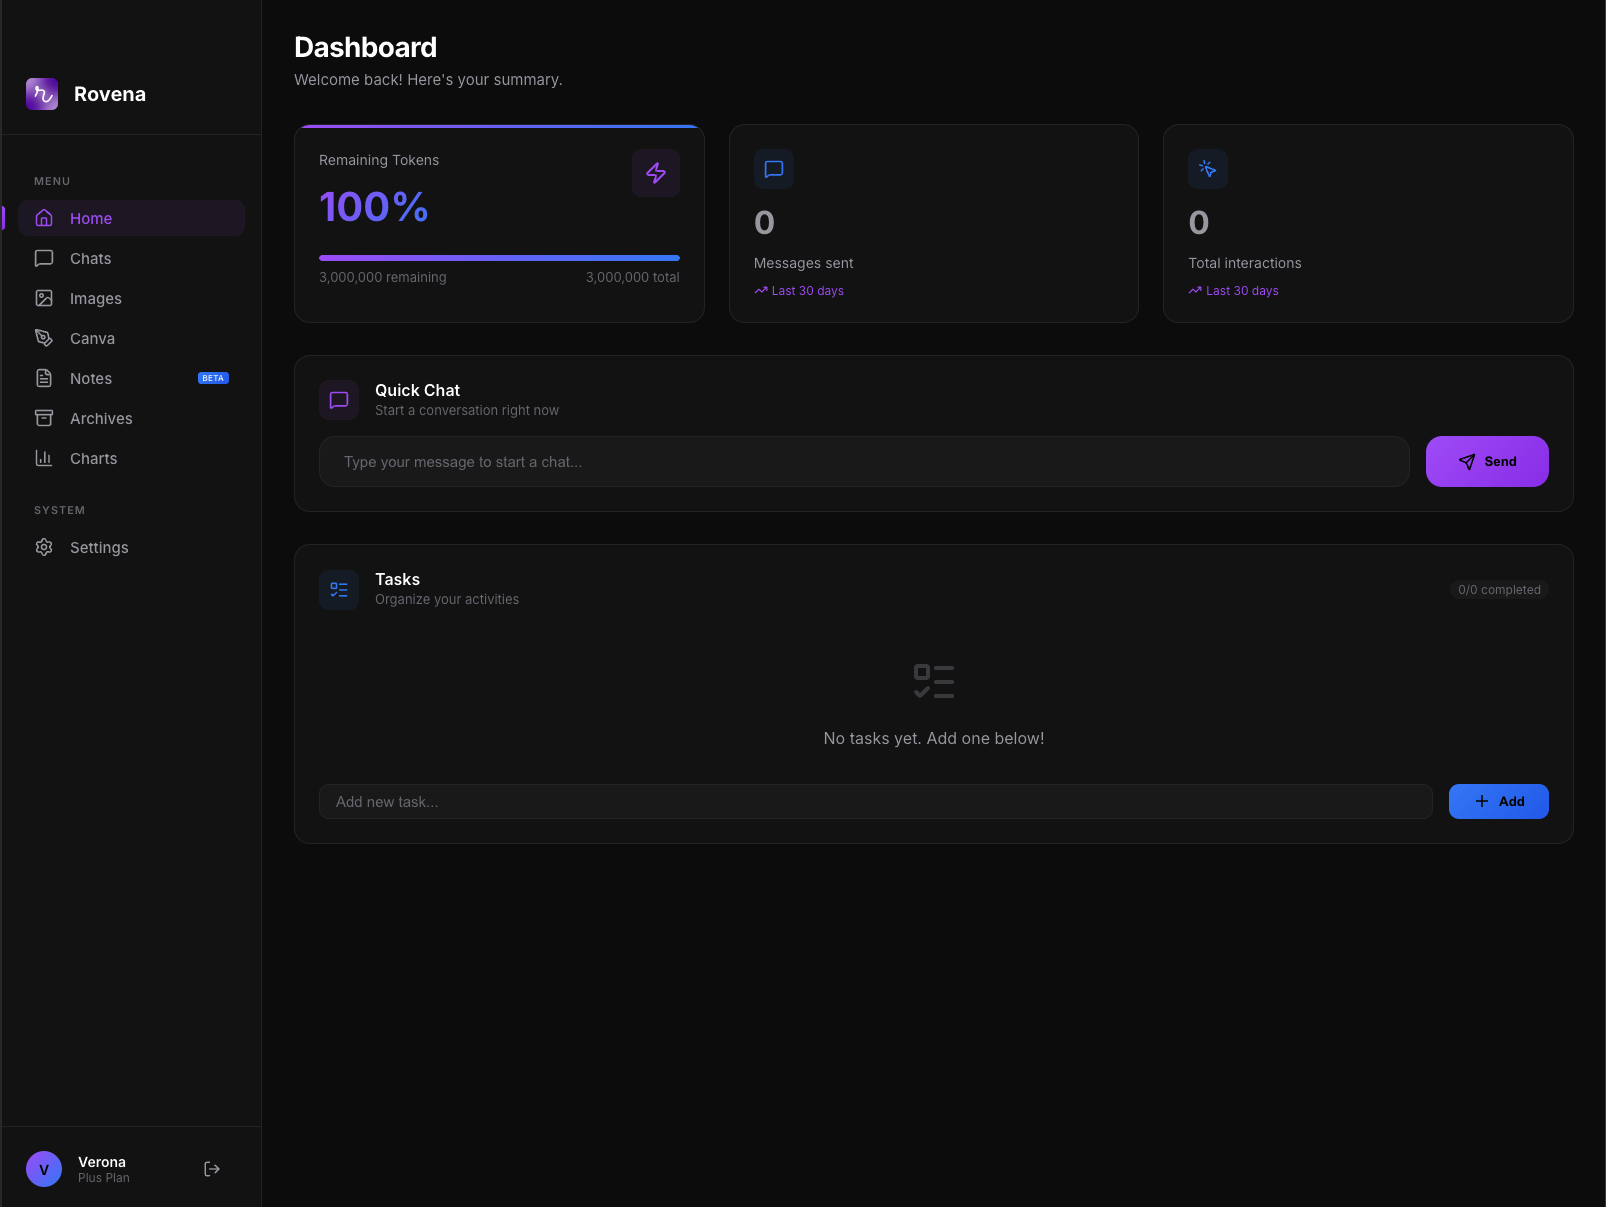Click the 'Remaining Tokens' label

pos(379,160)
